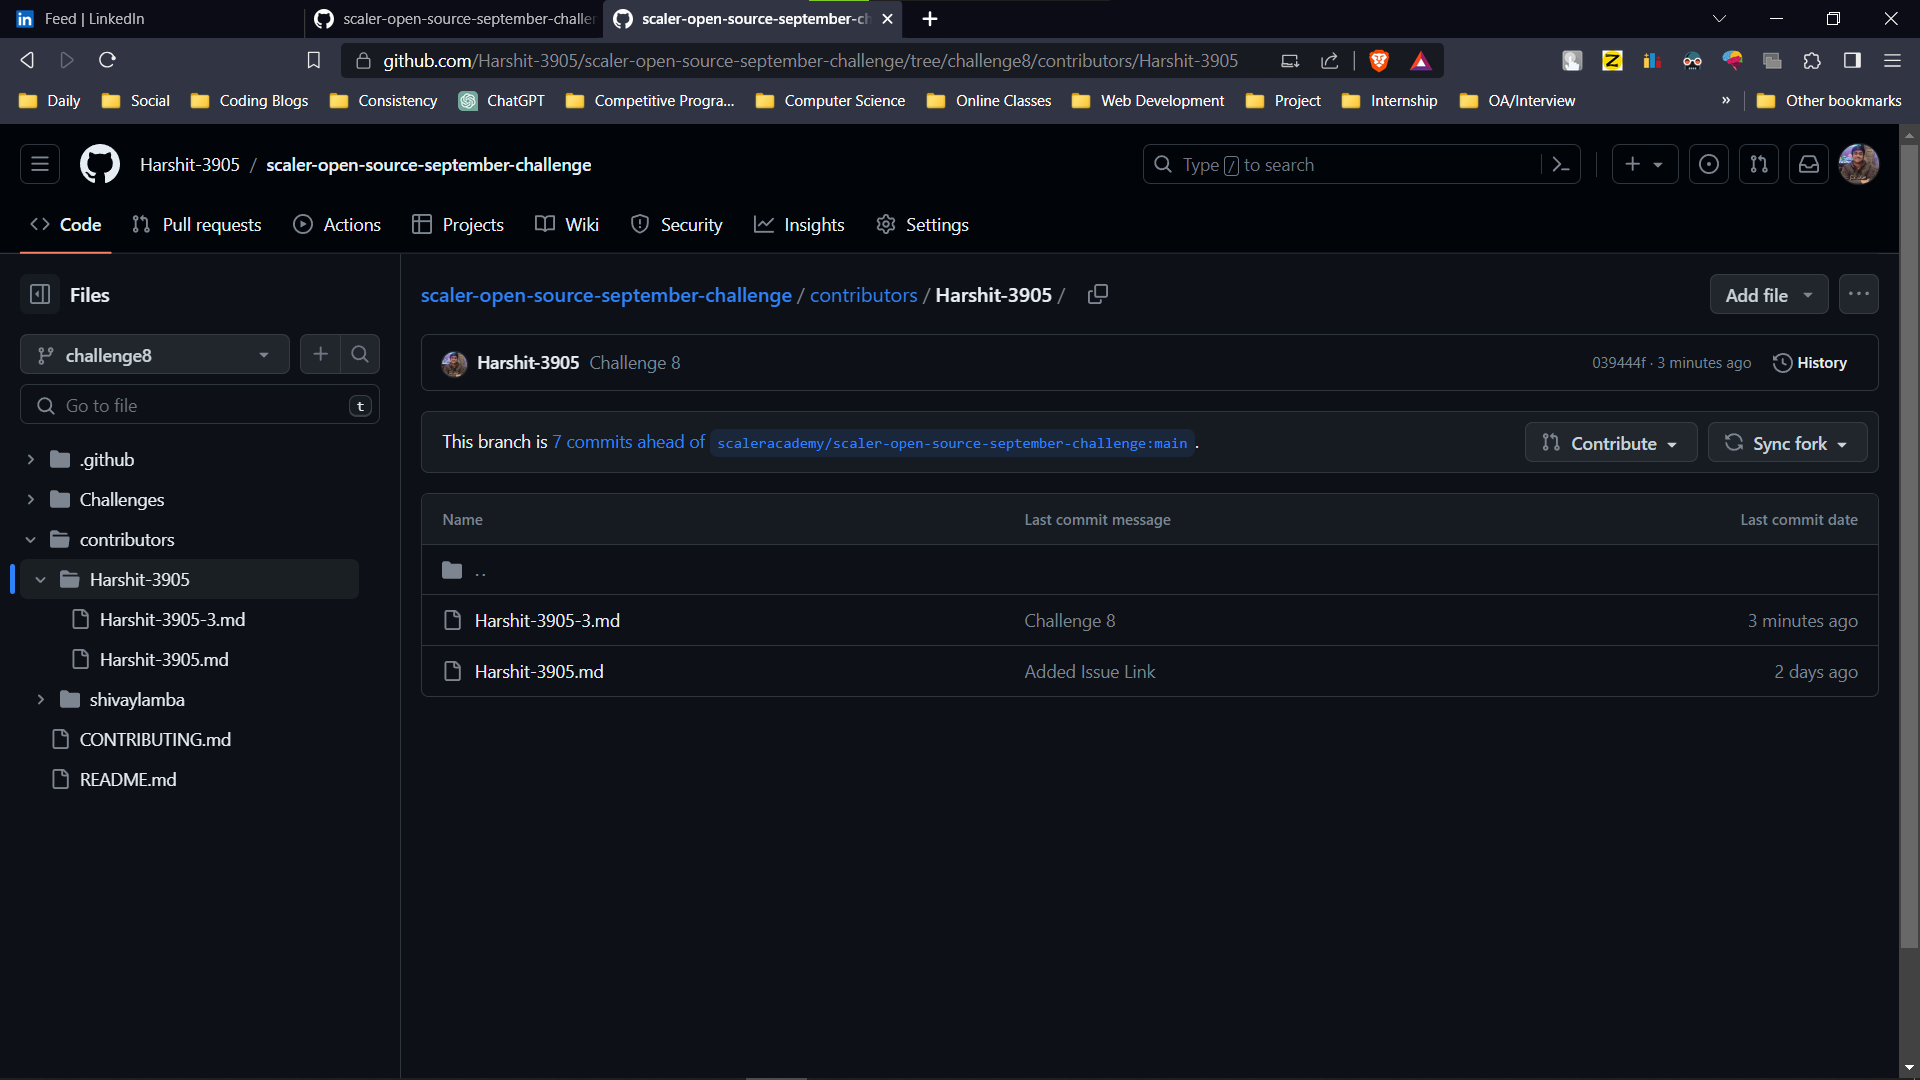Click the GitHub home logo

click(99, 164)
